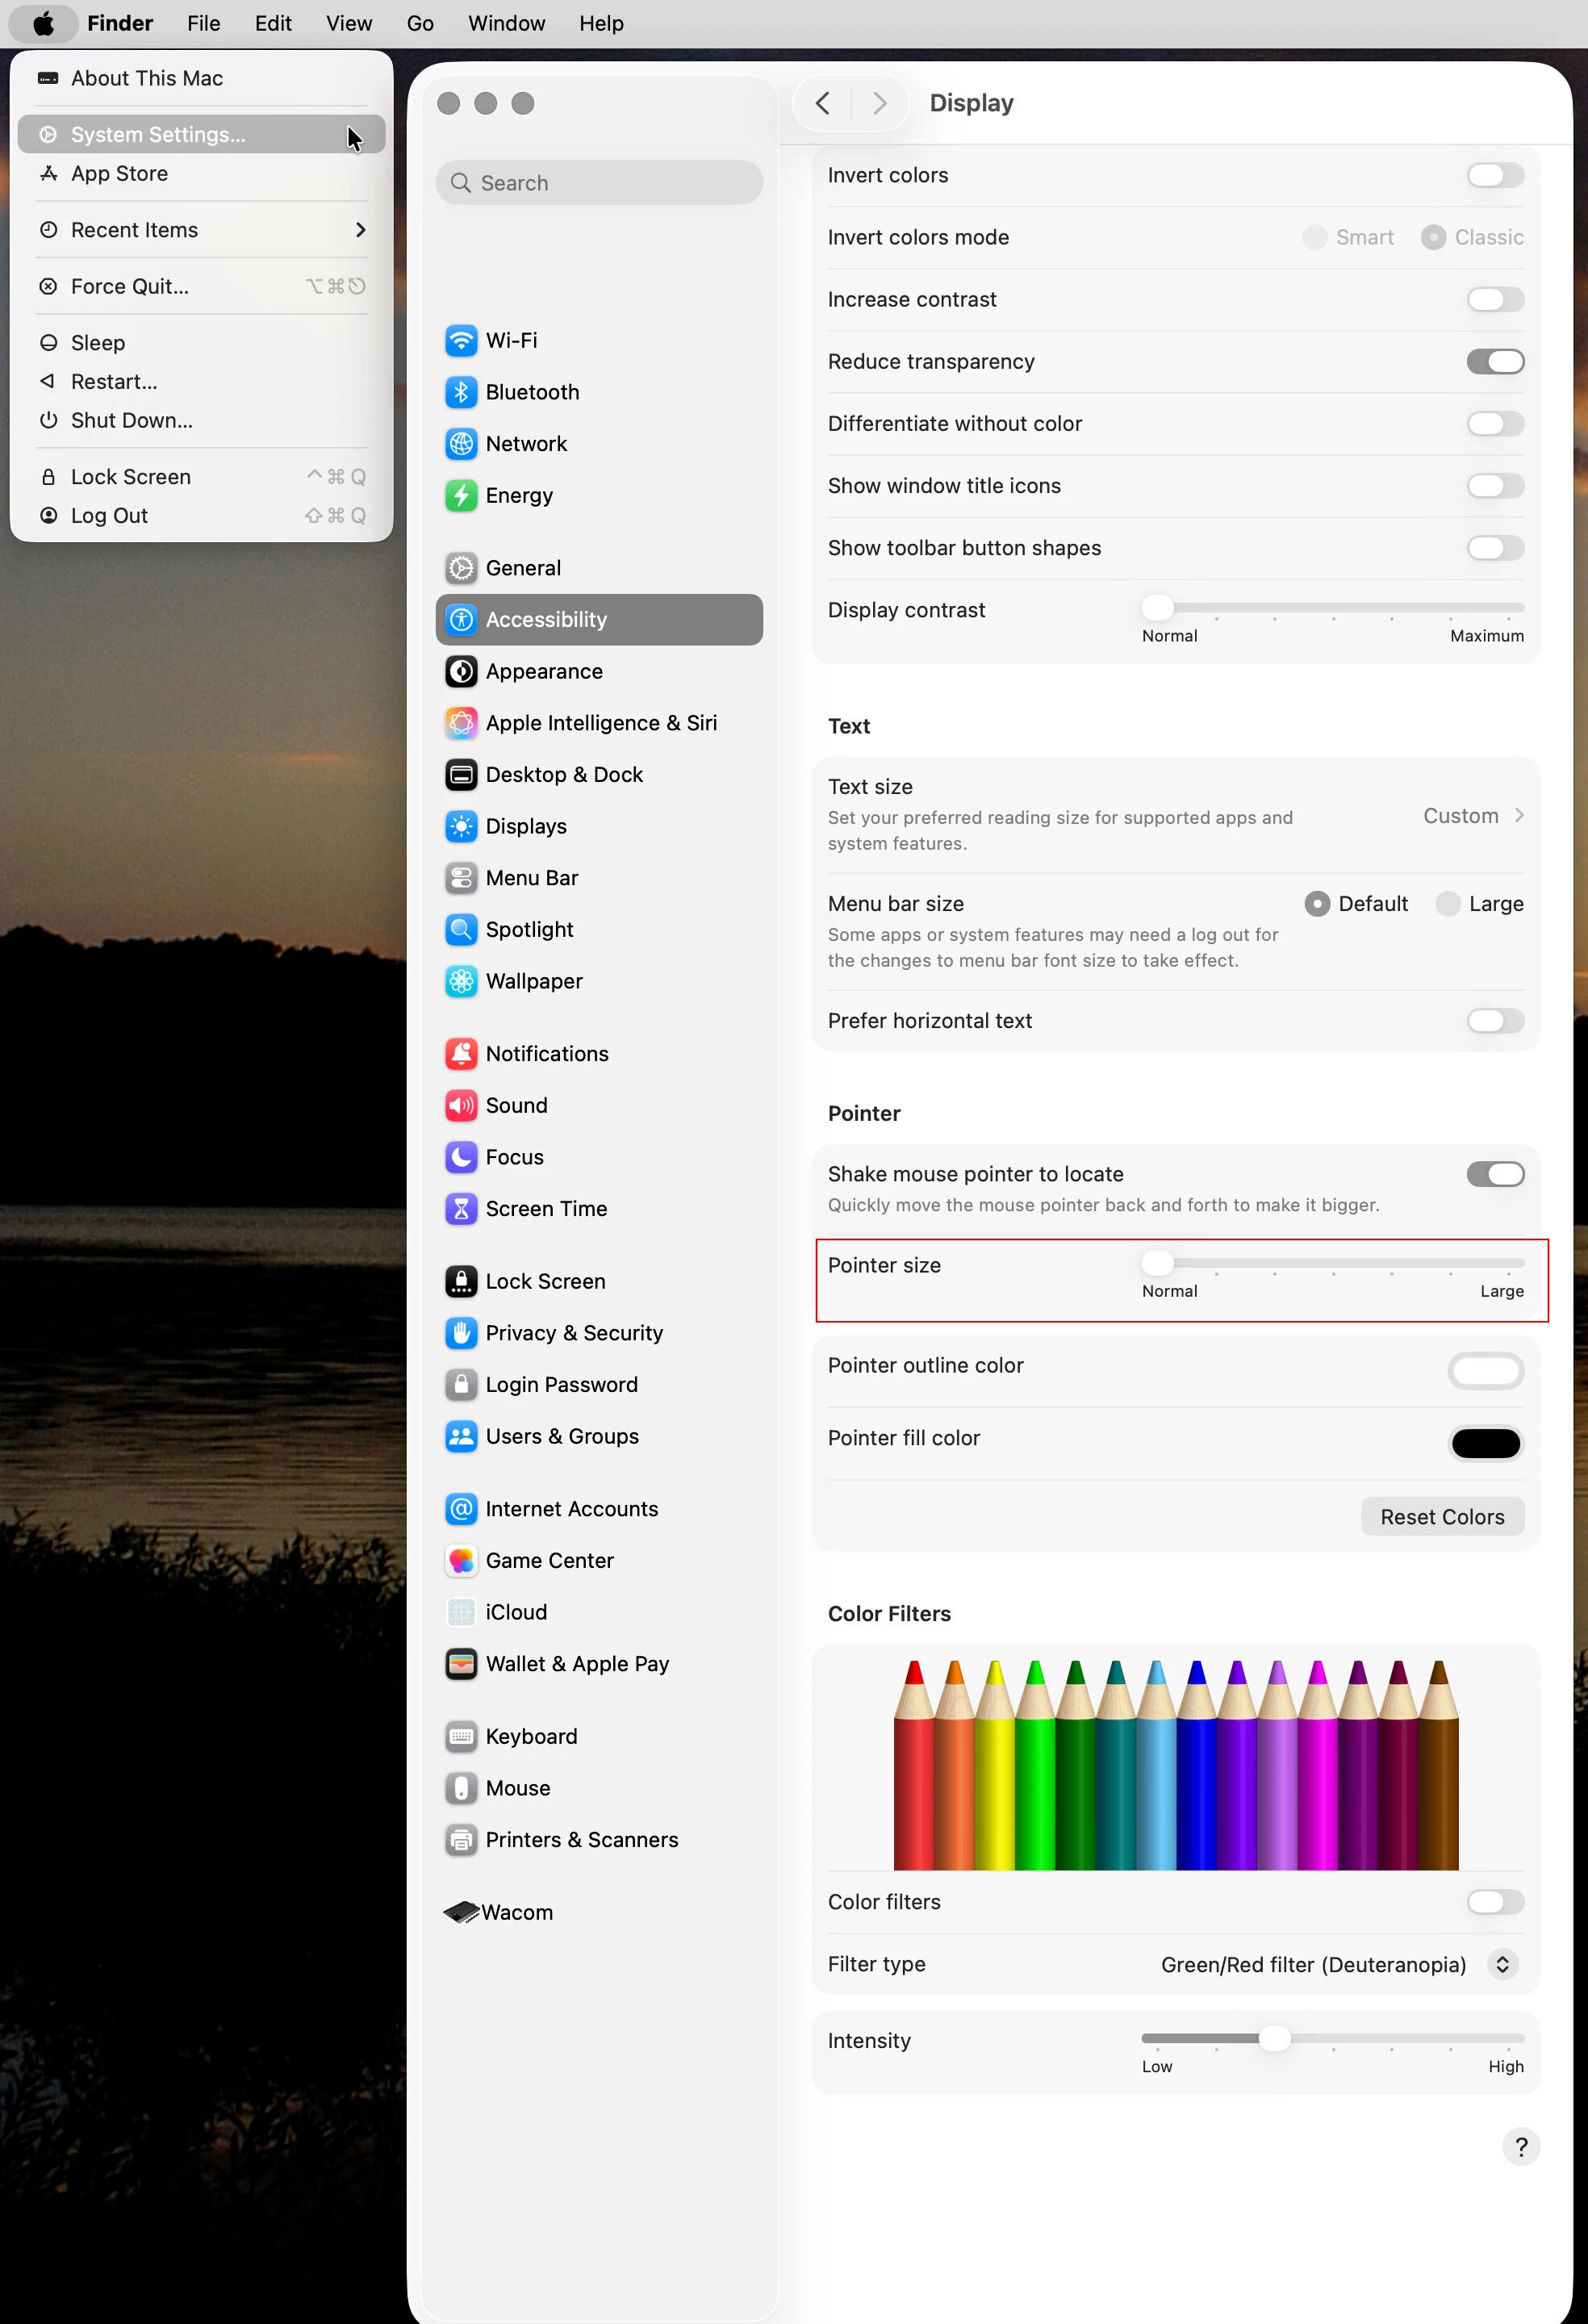Click the Game Center icon

click(x=461, y=1560)
